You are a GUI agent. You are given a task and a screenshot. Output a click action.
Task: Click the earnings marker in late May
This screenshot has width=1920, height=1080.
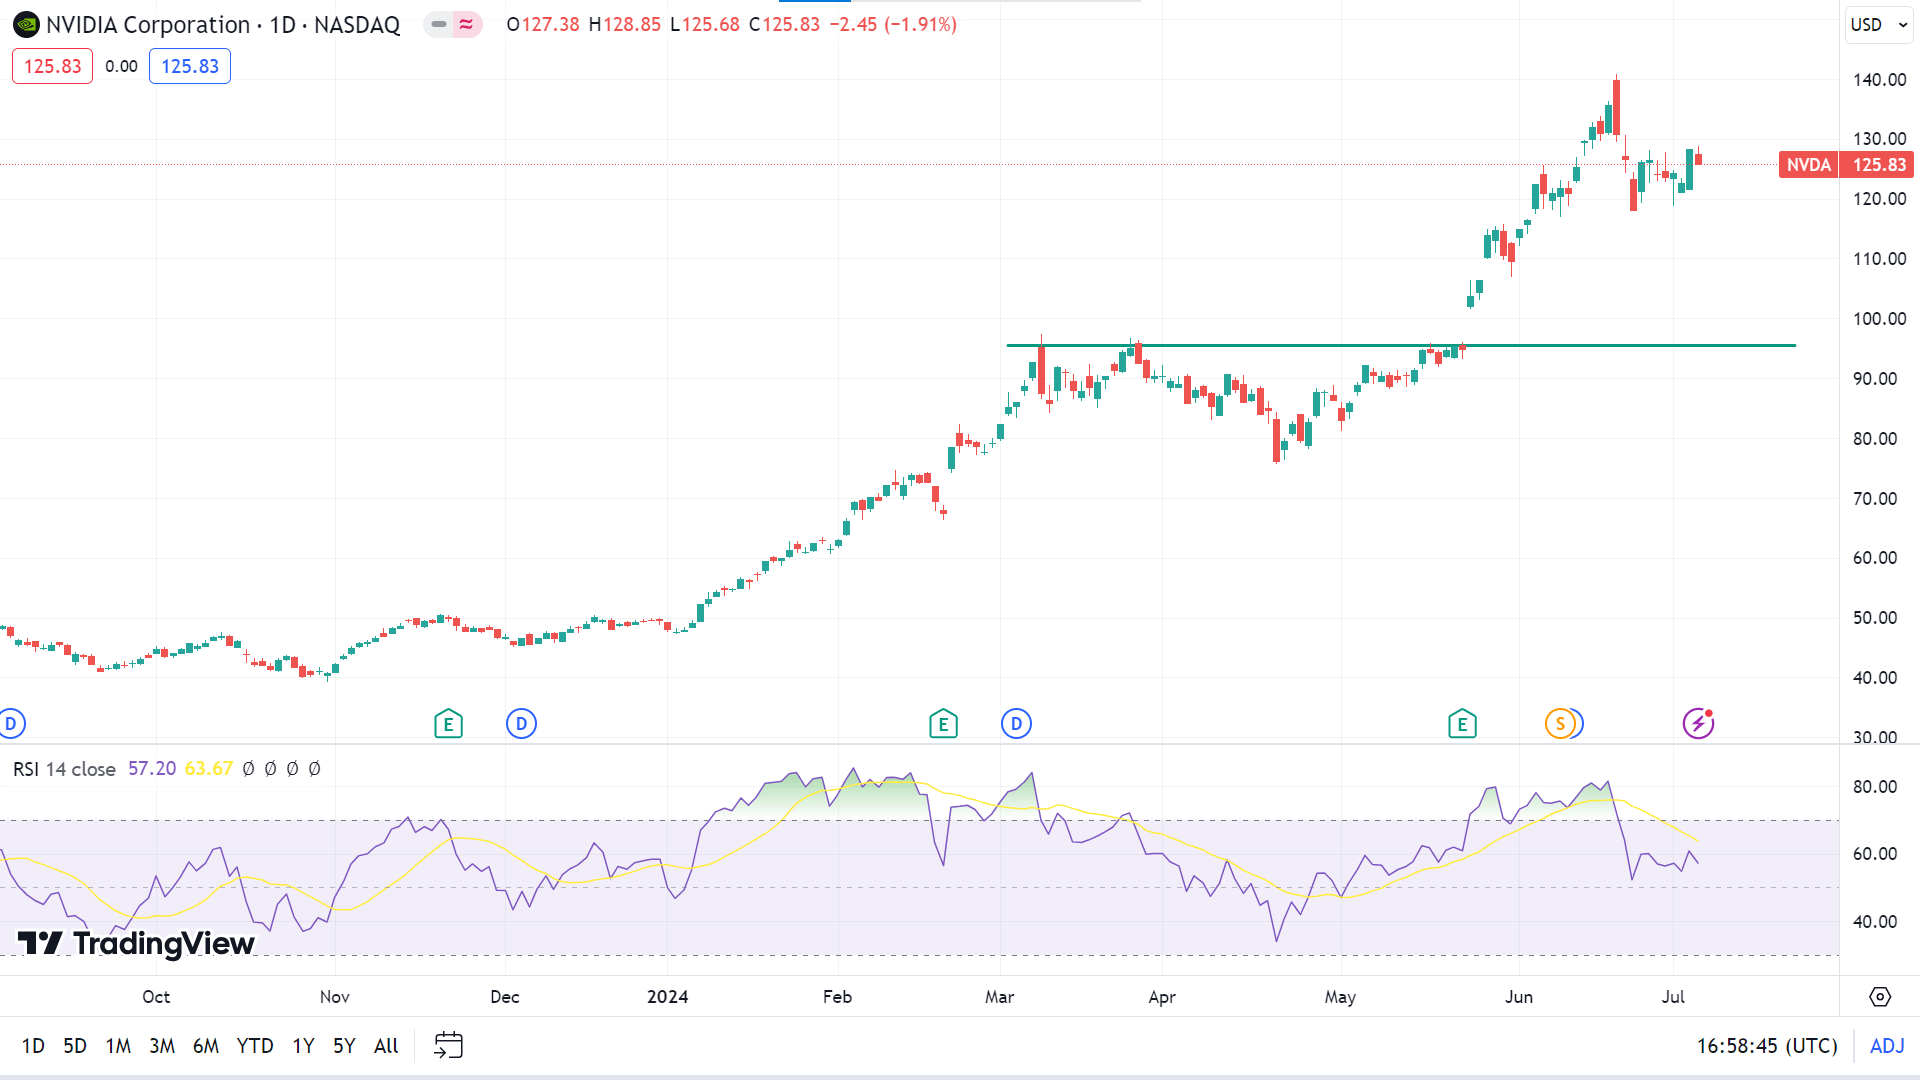click(x=1462, y=723)
